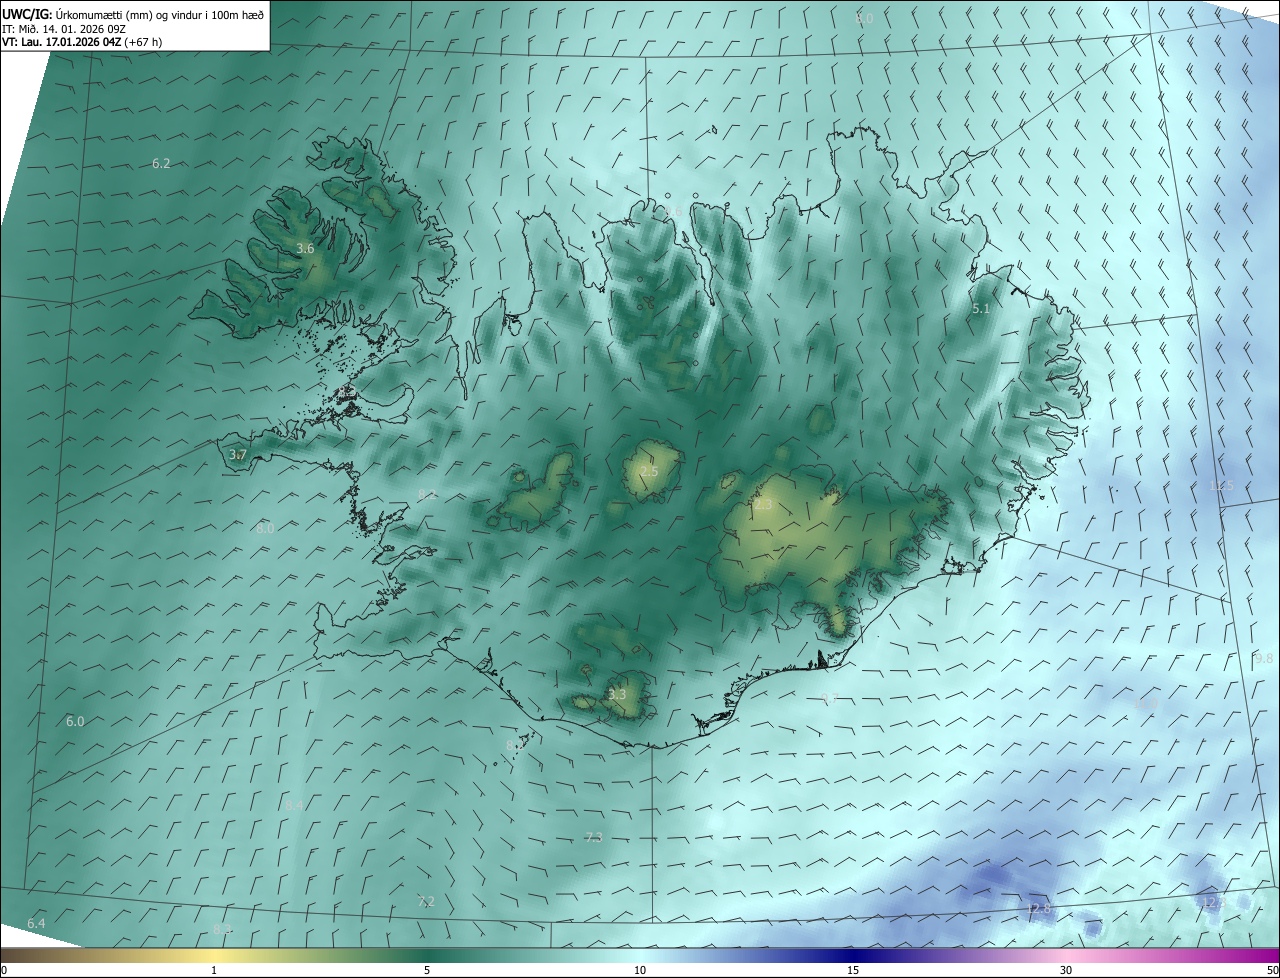Click the 6.2 value northwest of Iceland

(x=161, y=163)
